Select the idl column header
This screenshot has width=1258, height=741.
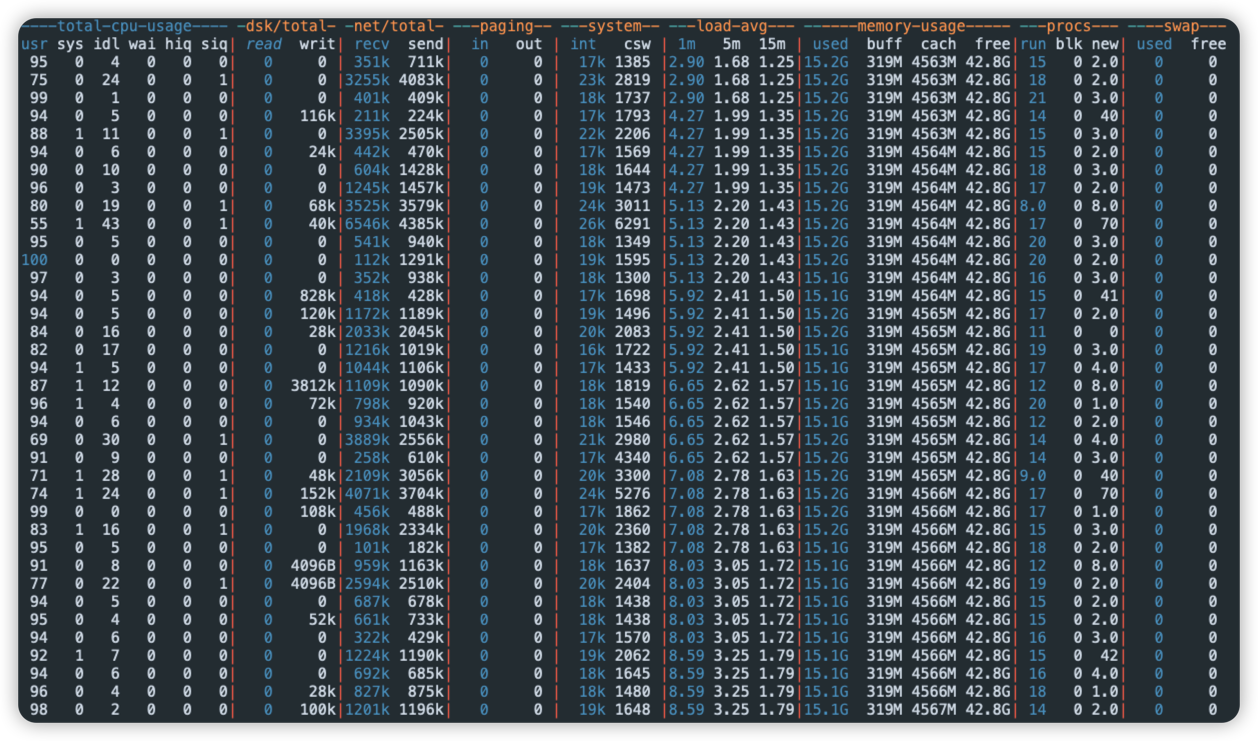(106, 44)
